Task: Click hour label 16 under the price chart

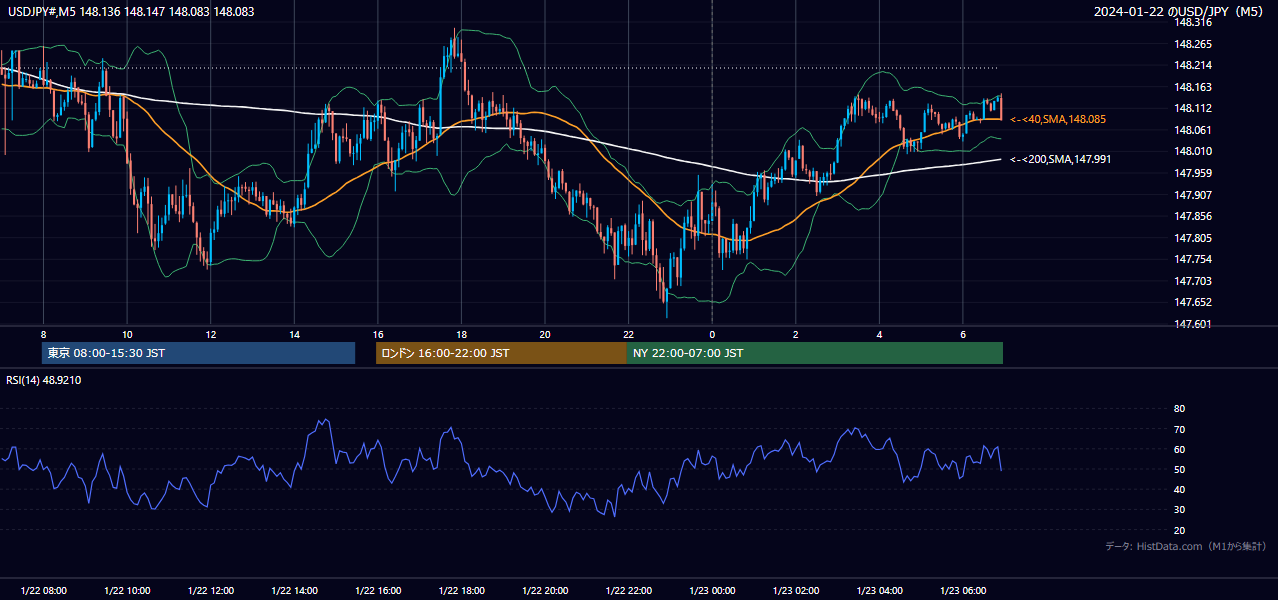Action: [378, 334]
